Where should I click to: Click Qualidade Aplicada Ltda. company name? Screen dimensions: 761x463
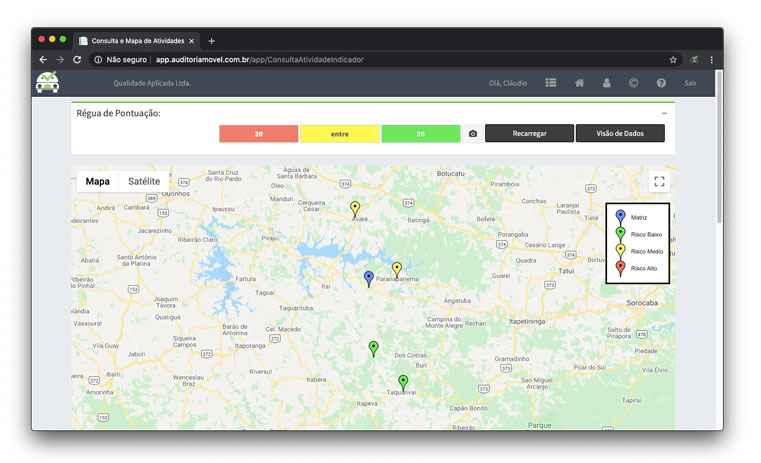(152, 83)
